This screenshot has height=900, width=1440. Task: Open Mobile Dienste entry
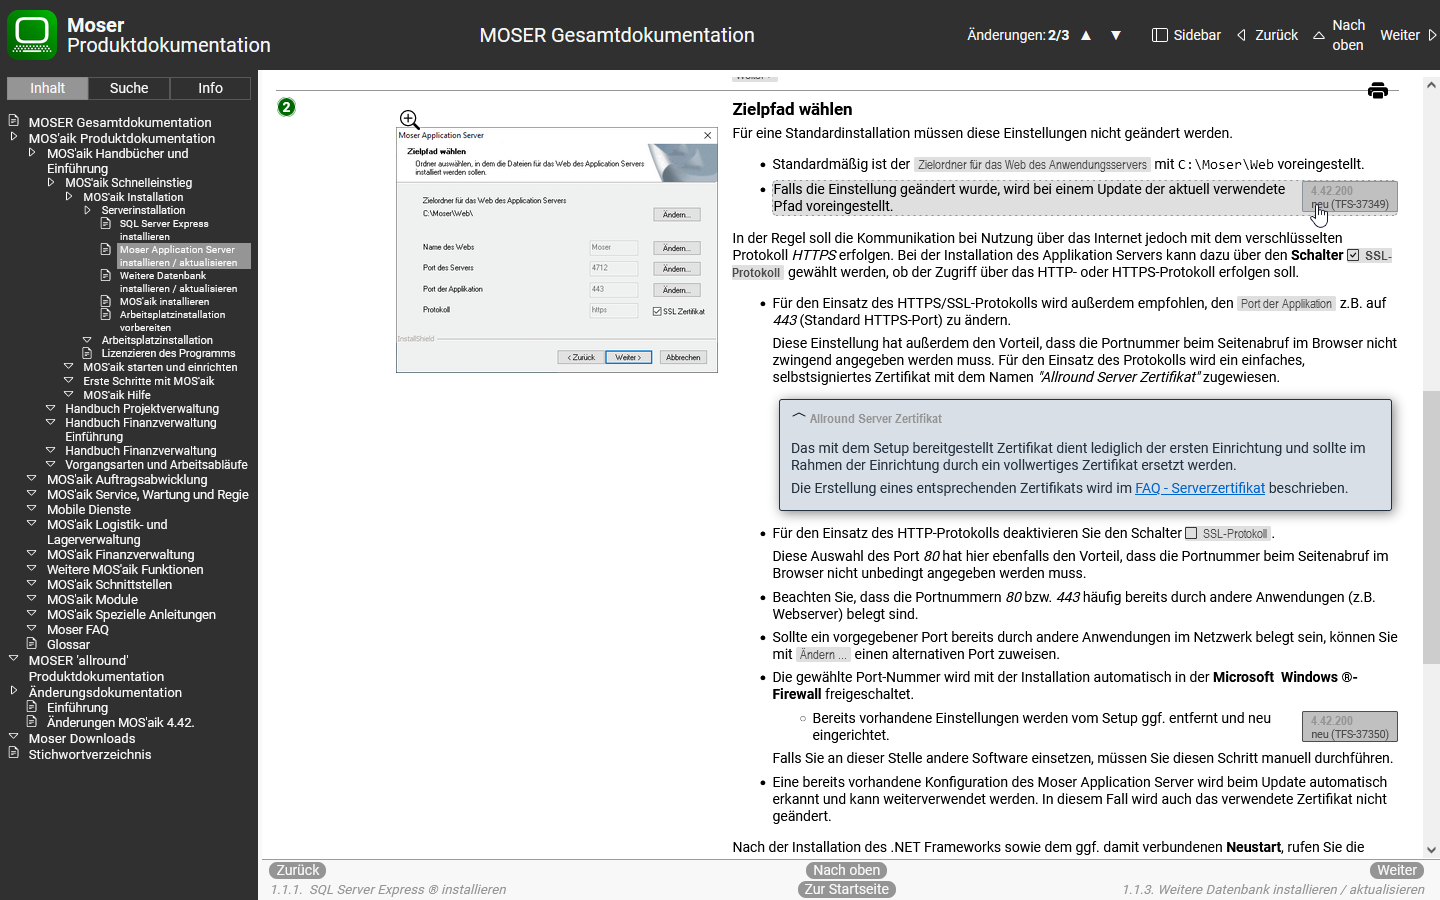88,510
